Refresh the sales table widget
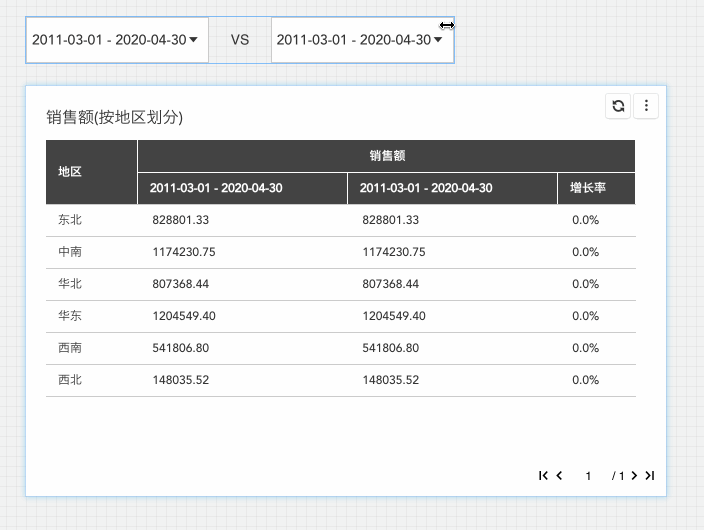Image resolution: width=704 pixels, height=530 pixels. point(618,106)
